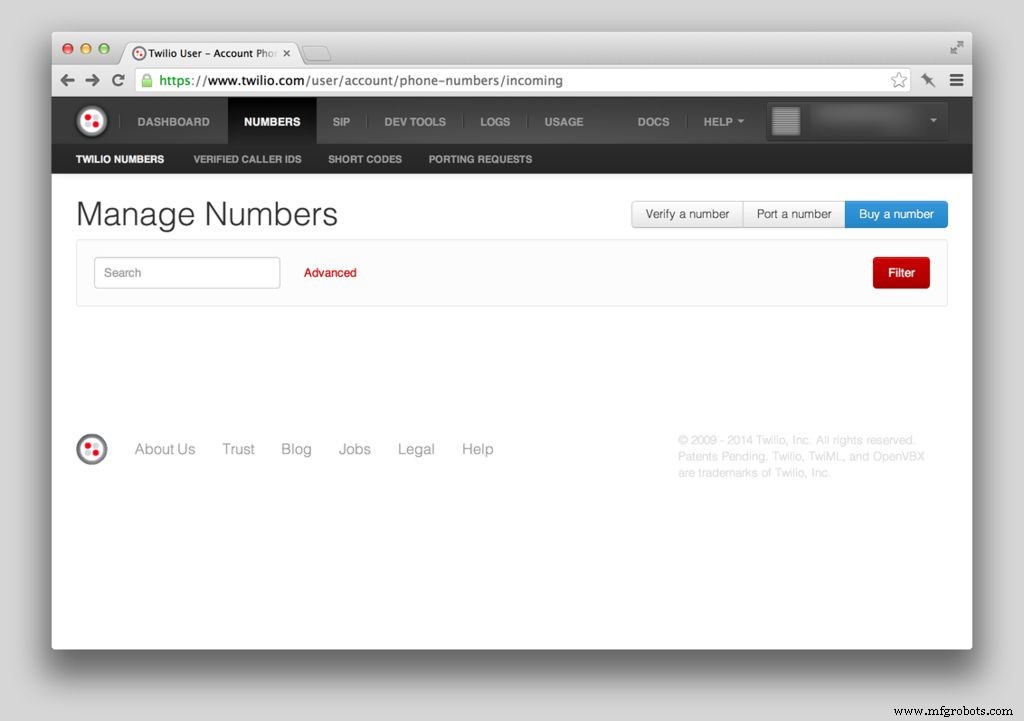1024x721 pixels.
Task: Click the browser back arrow
Action: click(x=68, y=80)
